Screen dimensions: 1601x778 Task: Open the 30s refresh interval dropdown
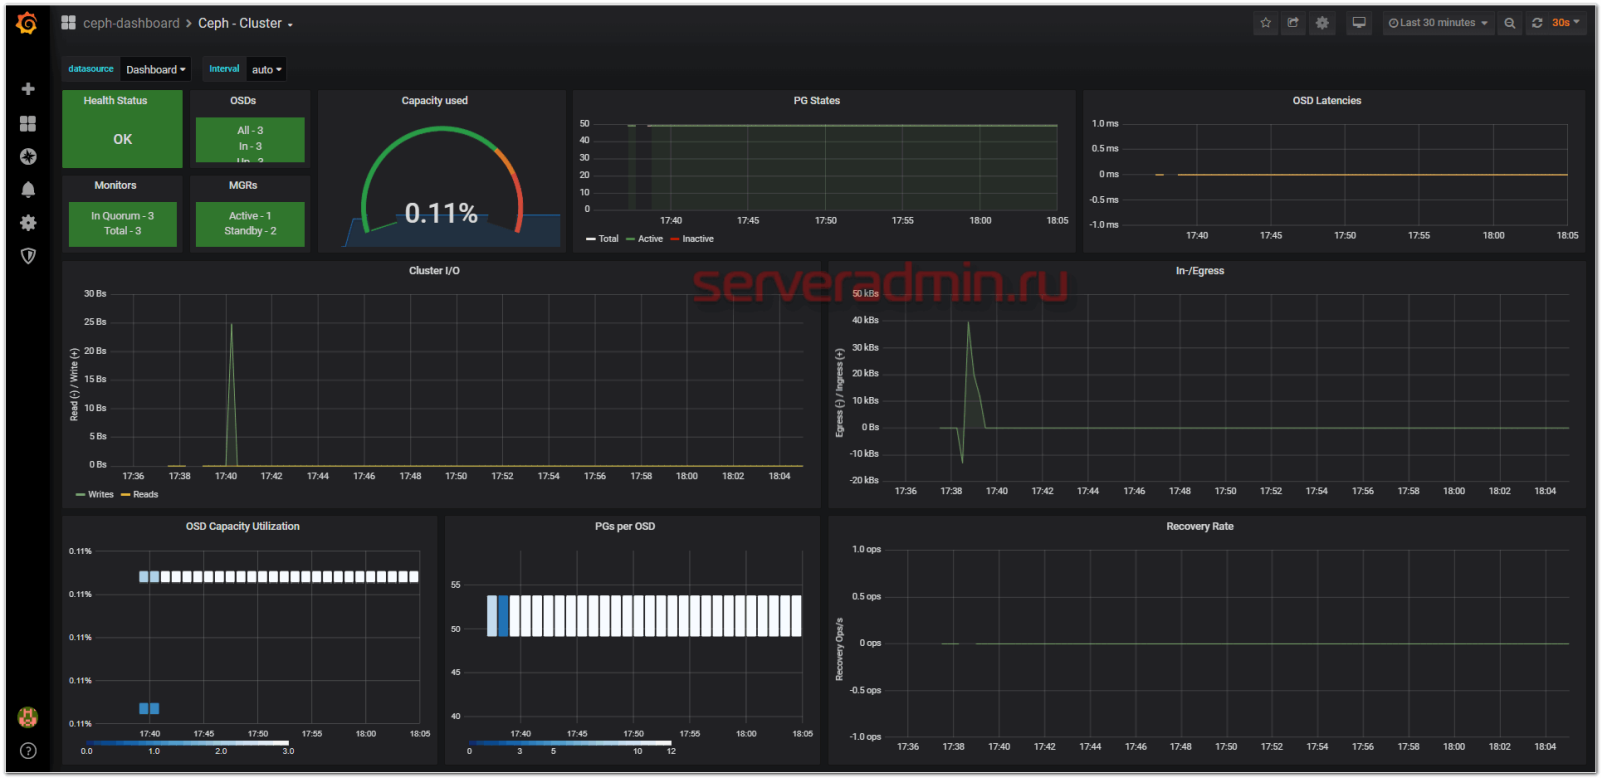click(1565, 23)
